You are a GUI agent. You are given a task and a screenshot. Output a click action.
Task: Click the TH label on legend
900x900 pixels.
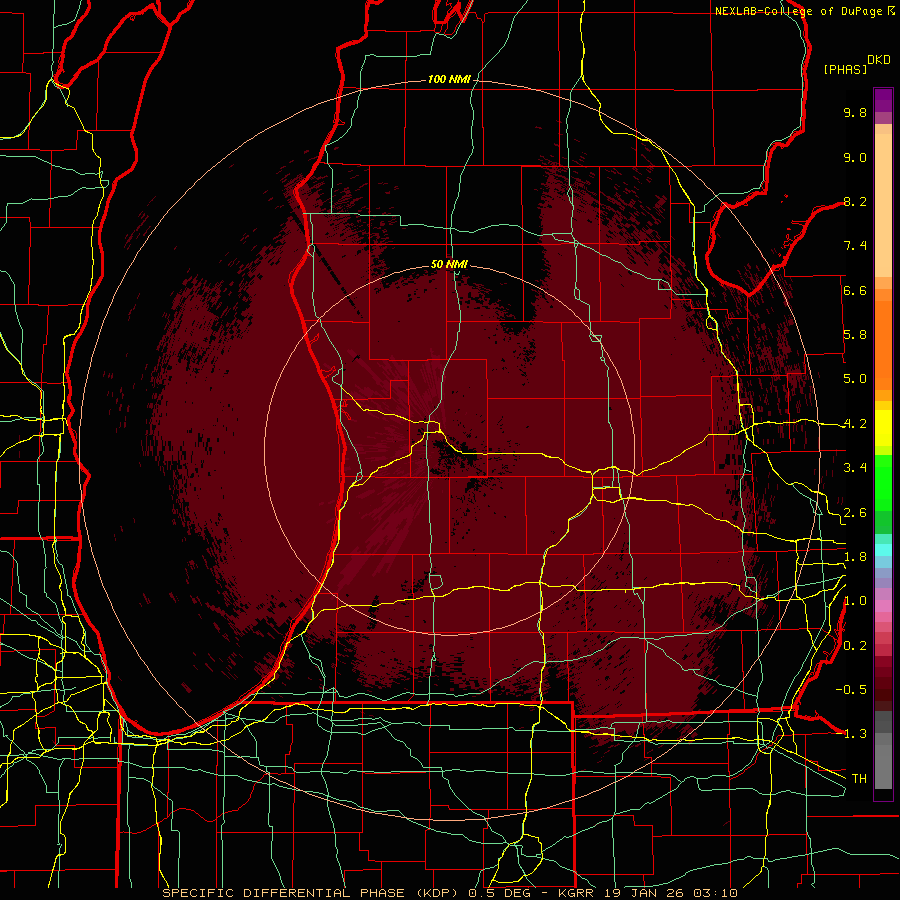(x=859, y=778)
